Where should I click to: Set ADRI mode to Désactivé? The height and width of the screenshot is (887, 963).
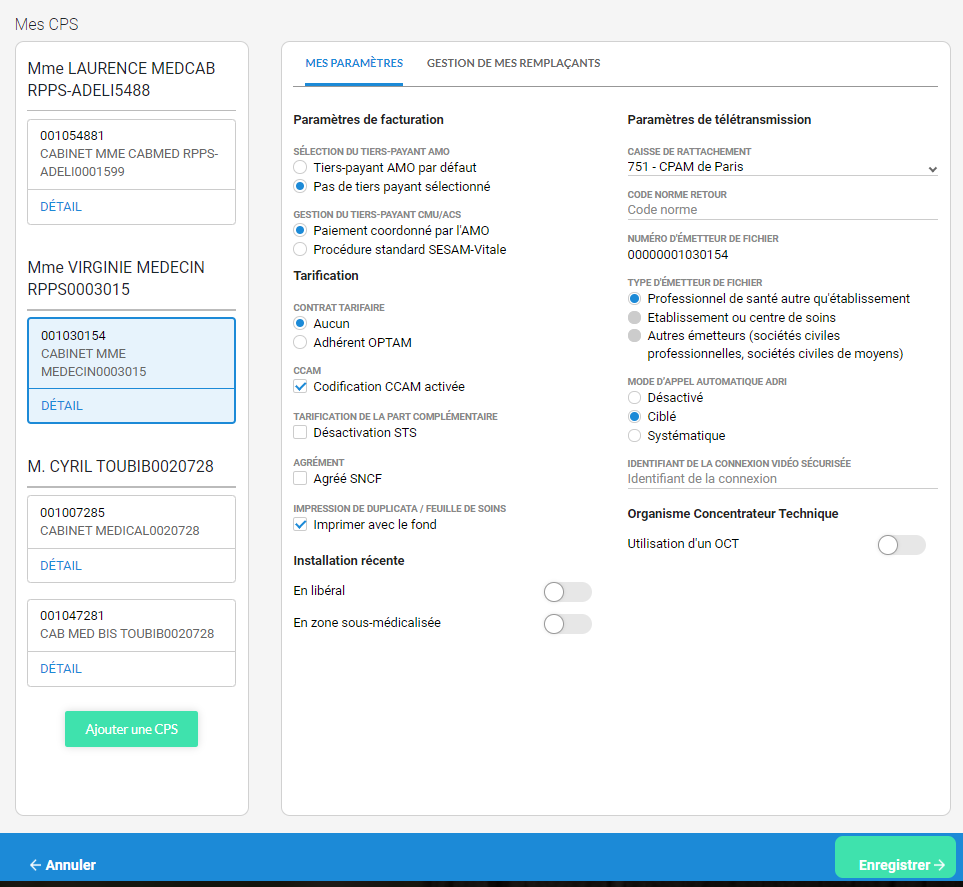point(634,397)
